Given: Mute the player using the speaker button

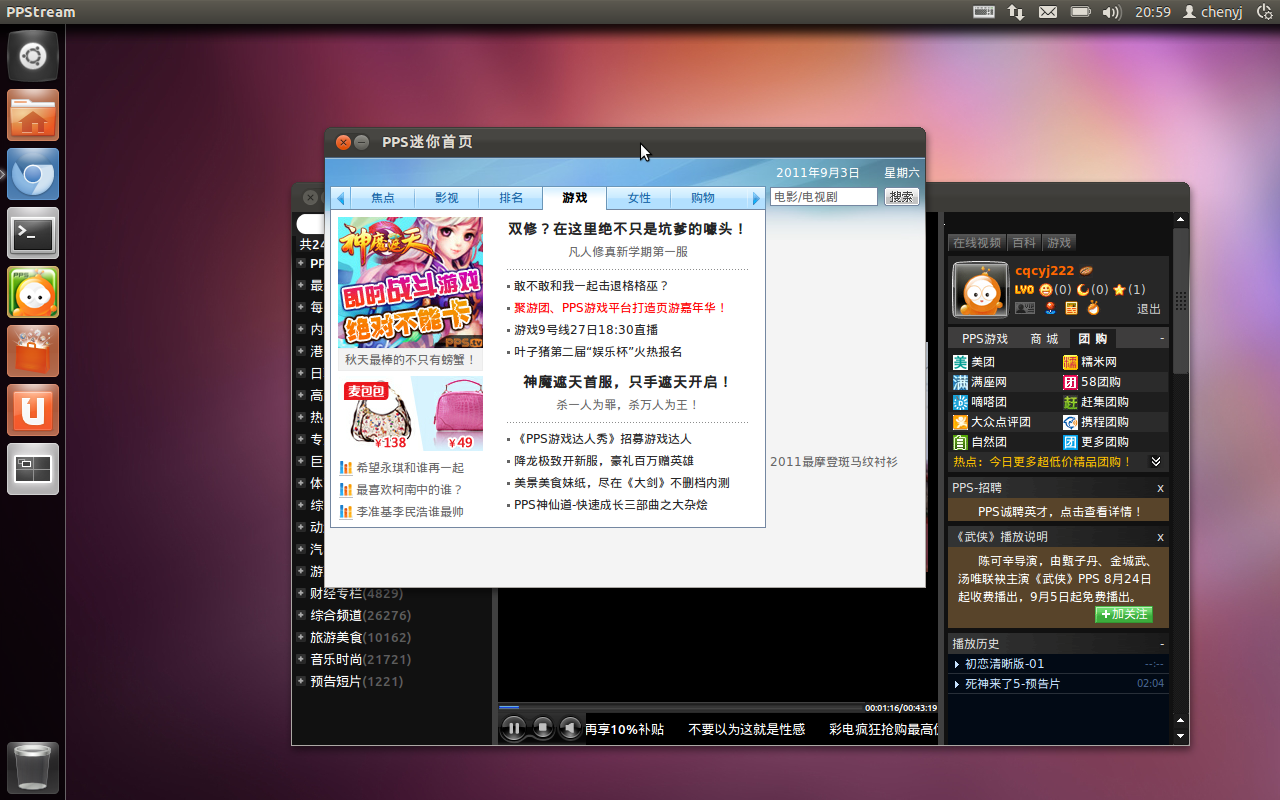Looking at the screenshot, I should click(x=570, y=728).
